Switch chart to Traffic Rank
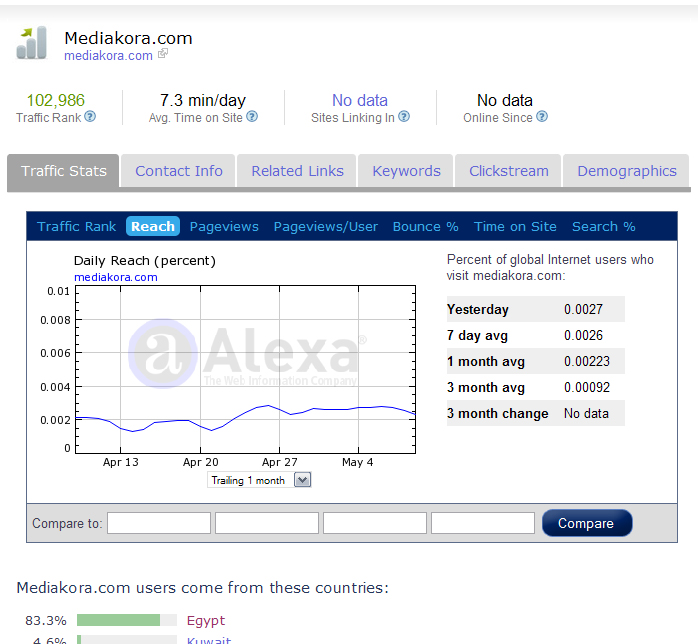Image resolution: width=698 pixels, height=644 pixels. (77, 227)
